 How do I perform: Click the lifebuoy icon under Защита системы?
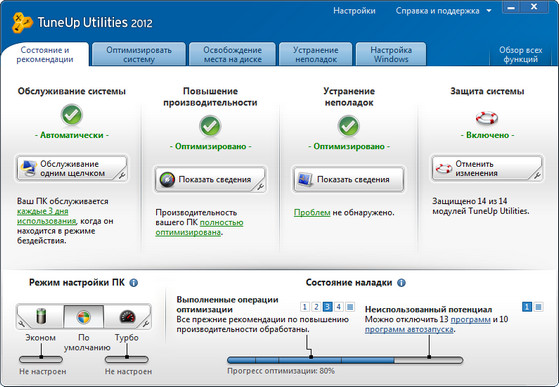(487, 118)
